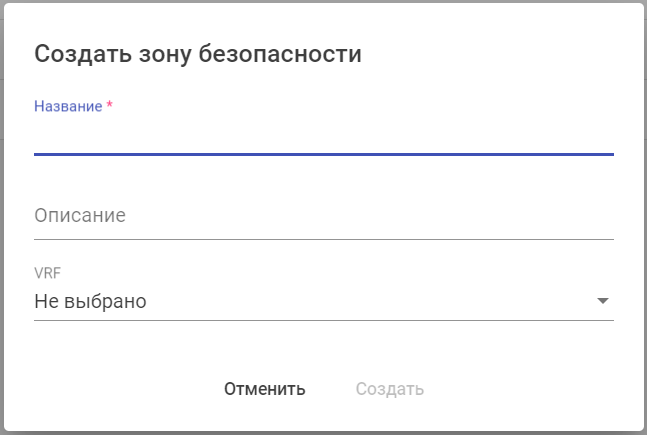647x435 pixels.
Task: Click the underline below the VRF selector
Action: tap(323, 320)
